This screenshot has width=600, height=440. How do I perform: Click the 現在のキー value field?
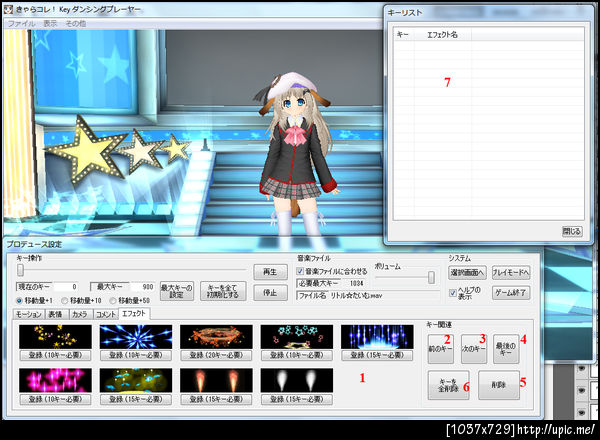pos(66,287)
